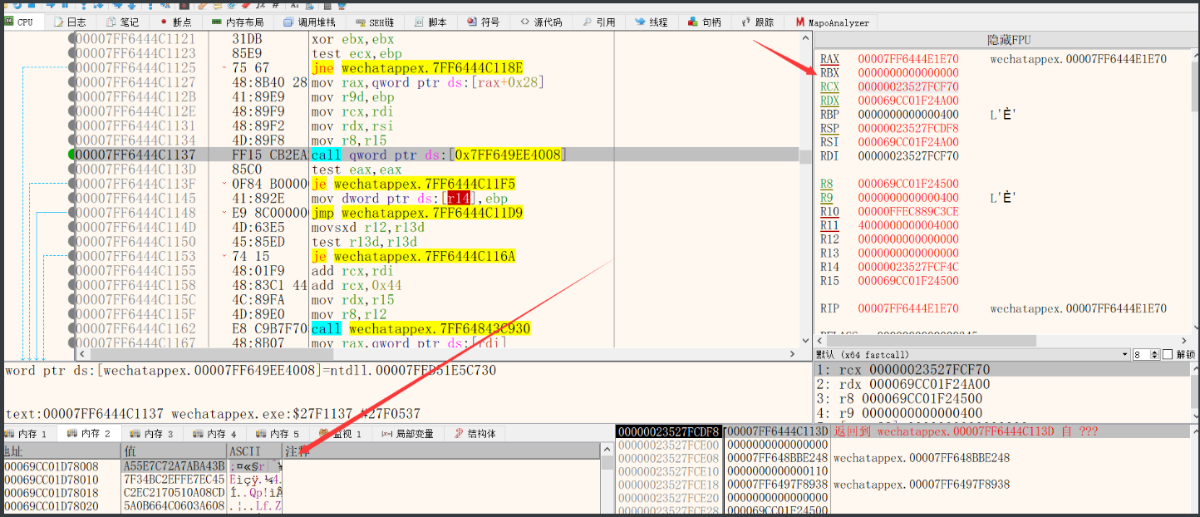Select the 内存 3 dump tab
Viewport: 1200px width, 517px height.
click(x=153, y=434)
